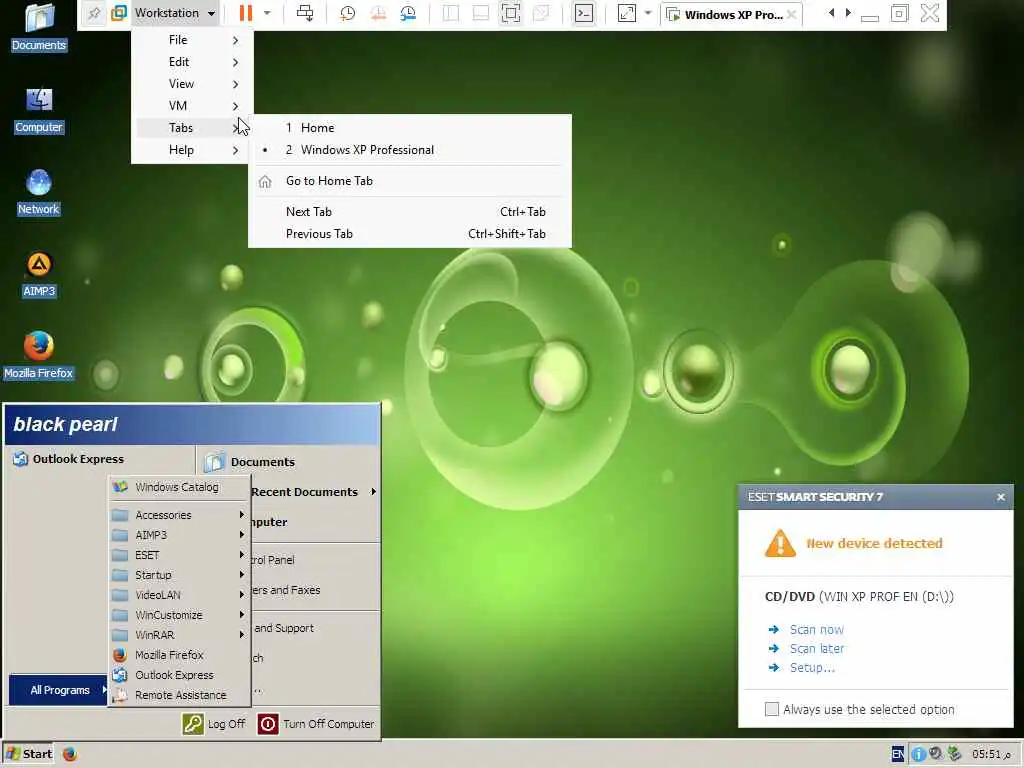The image size is (1024, 768).
Task: Open the Documents desktop icon
Action: coord(39,27)
